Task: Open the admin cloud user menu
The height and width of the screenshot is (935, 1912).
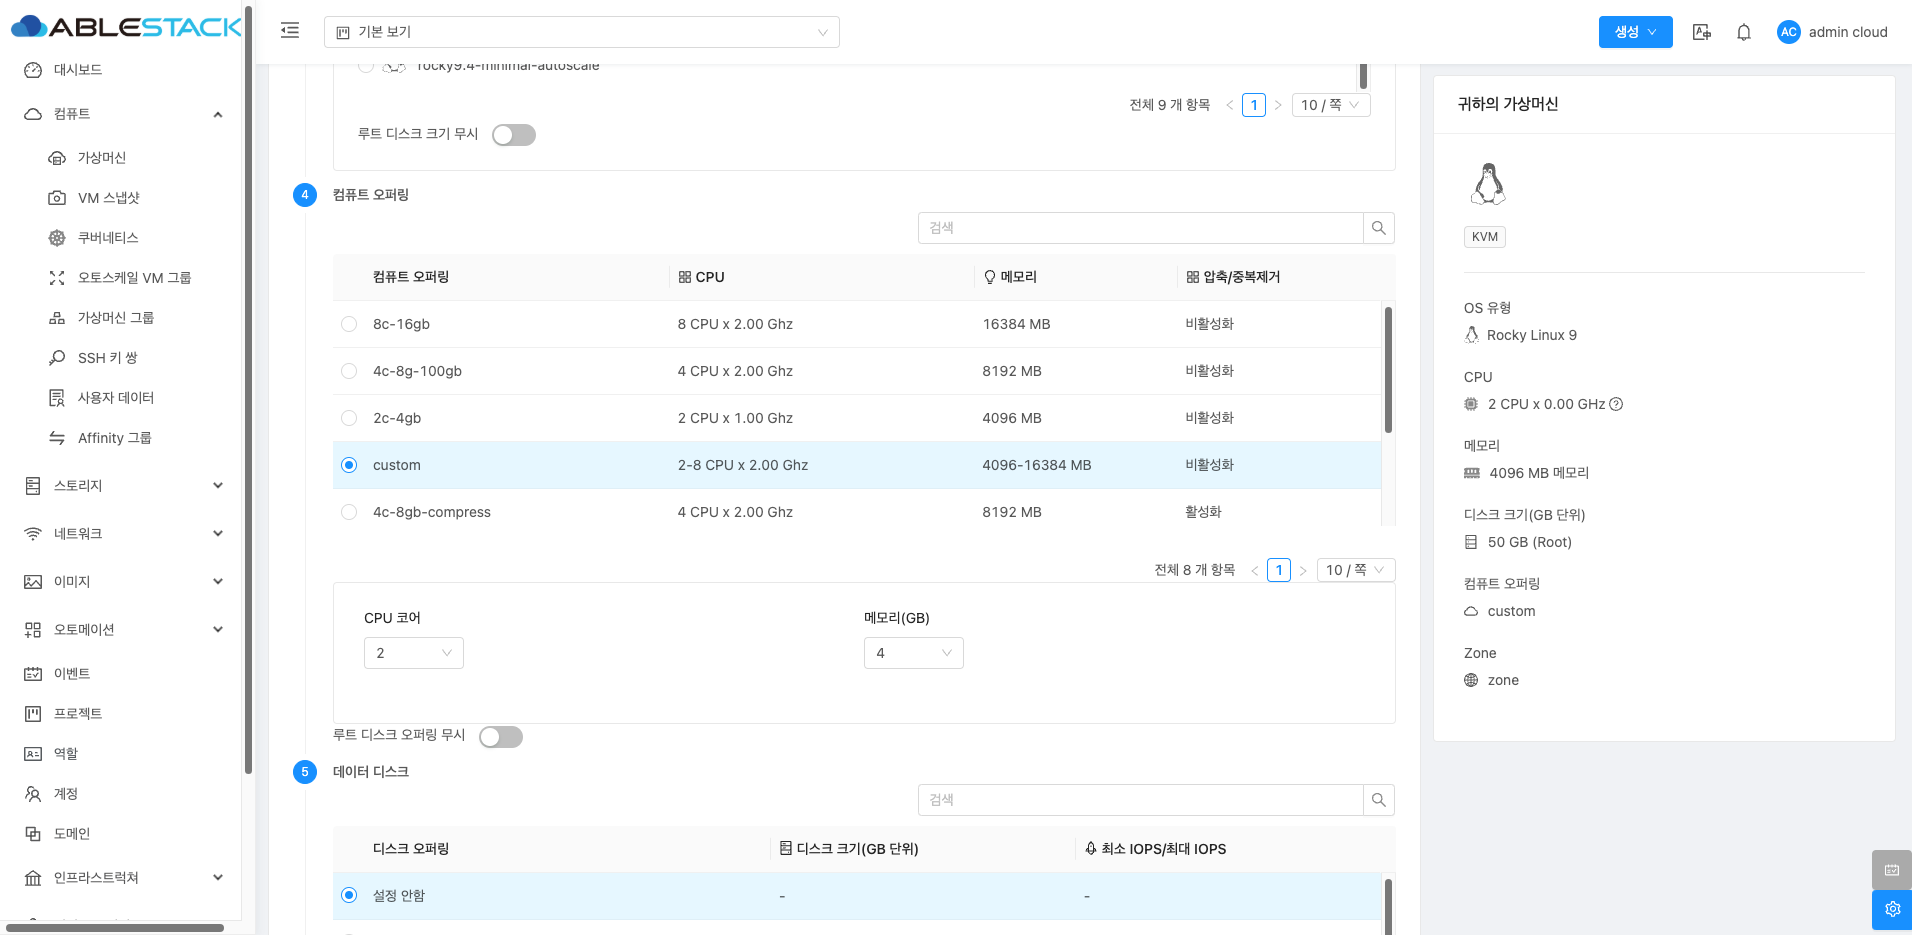Action: pos(1832,32)
